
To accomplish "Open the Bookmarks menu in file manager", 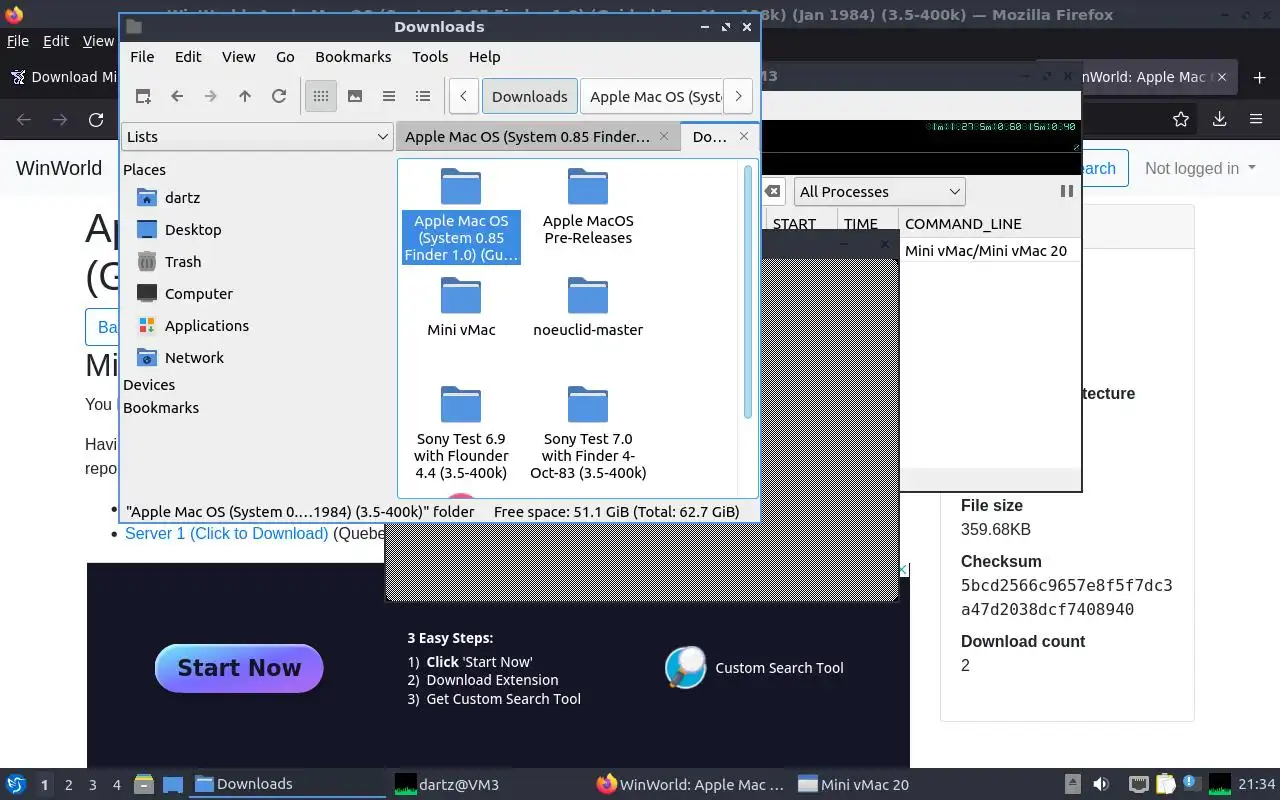I will (353, 57).
